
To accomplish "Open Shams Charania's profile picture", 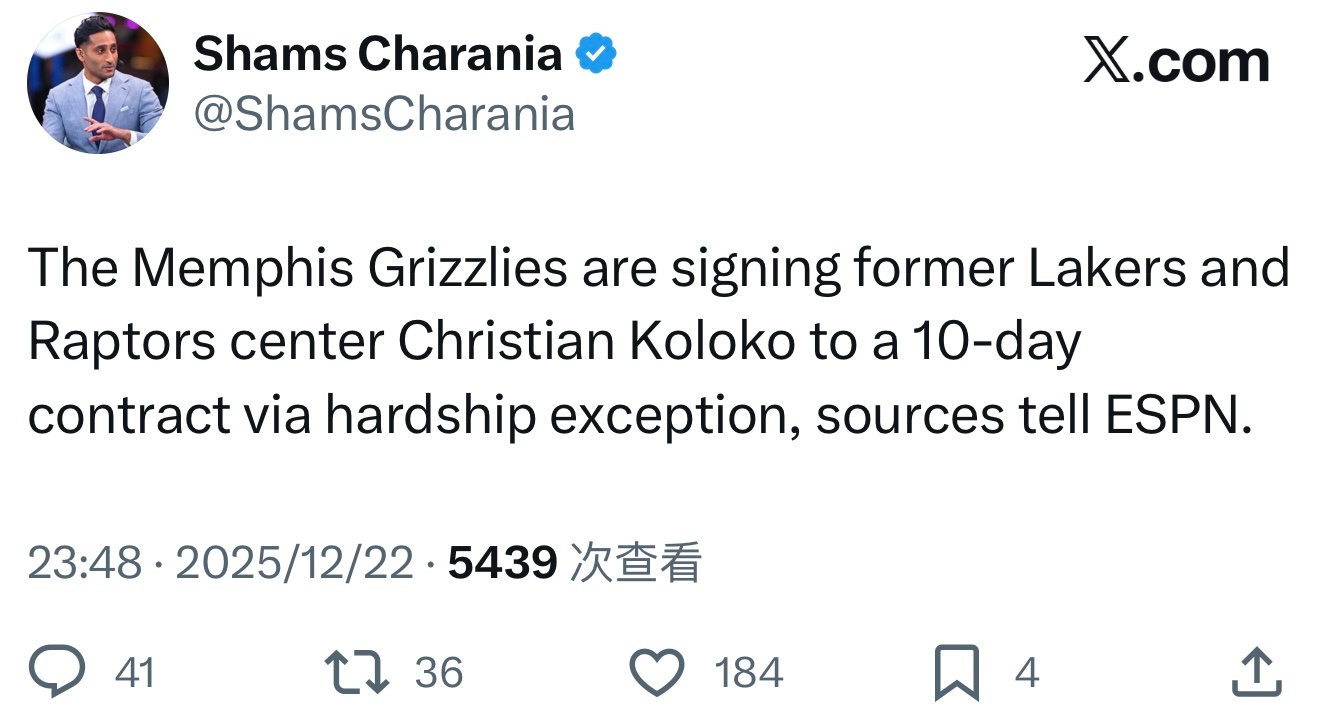I will tap(98, 83).
